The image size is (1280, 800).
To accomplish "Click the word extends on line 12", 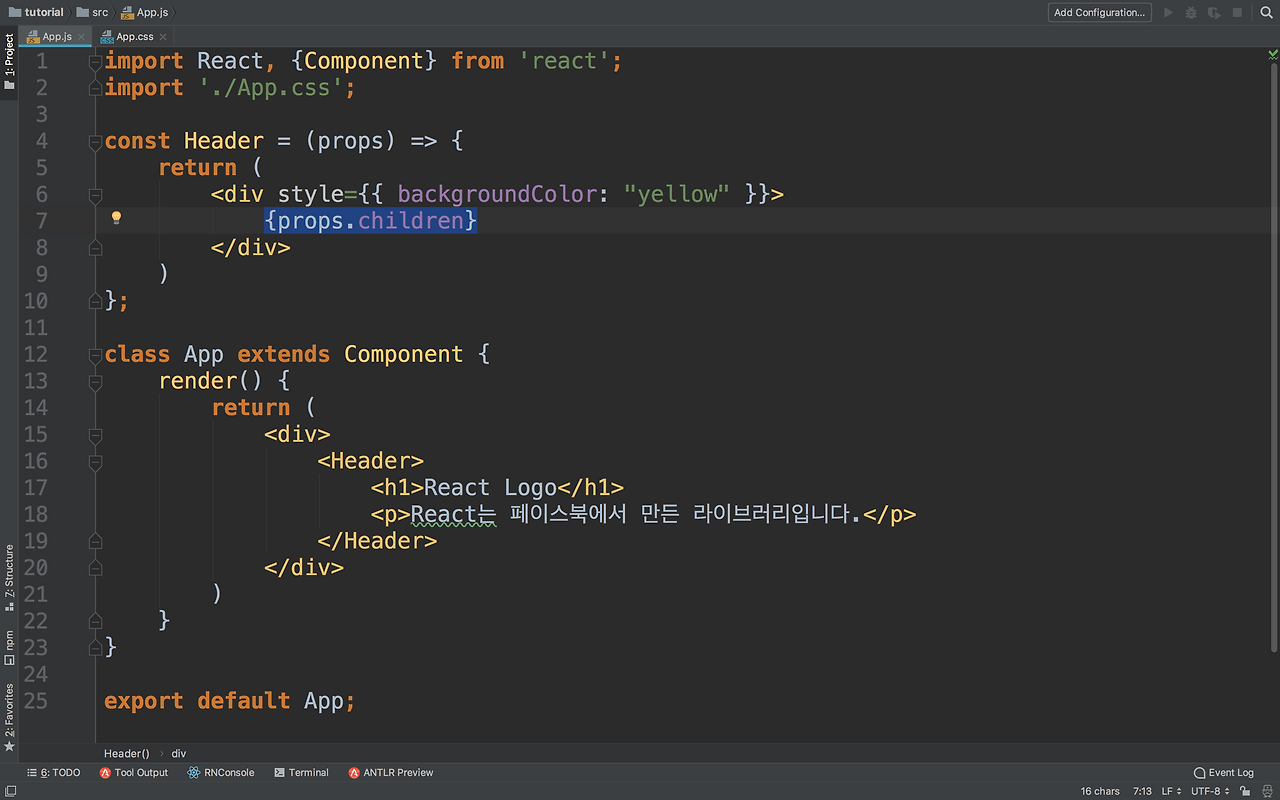I will [284, 354].
